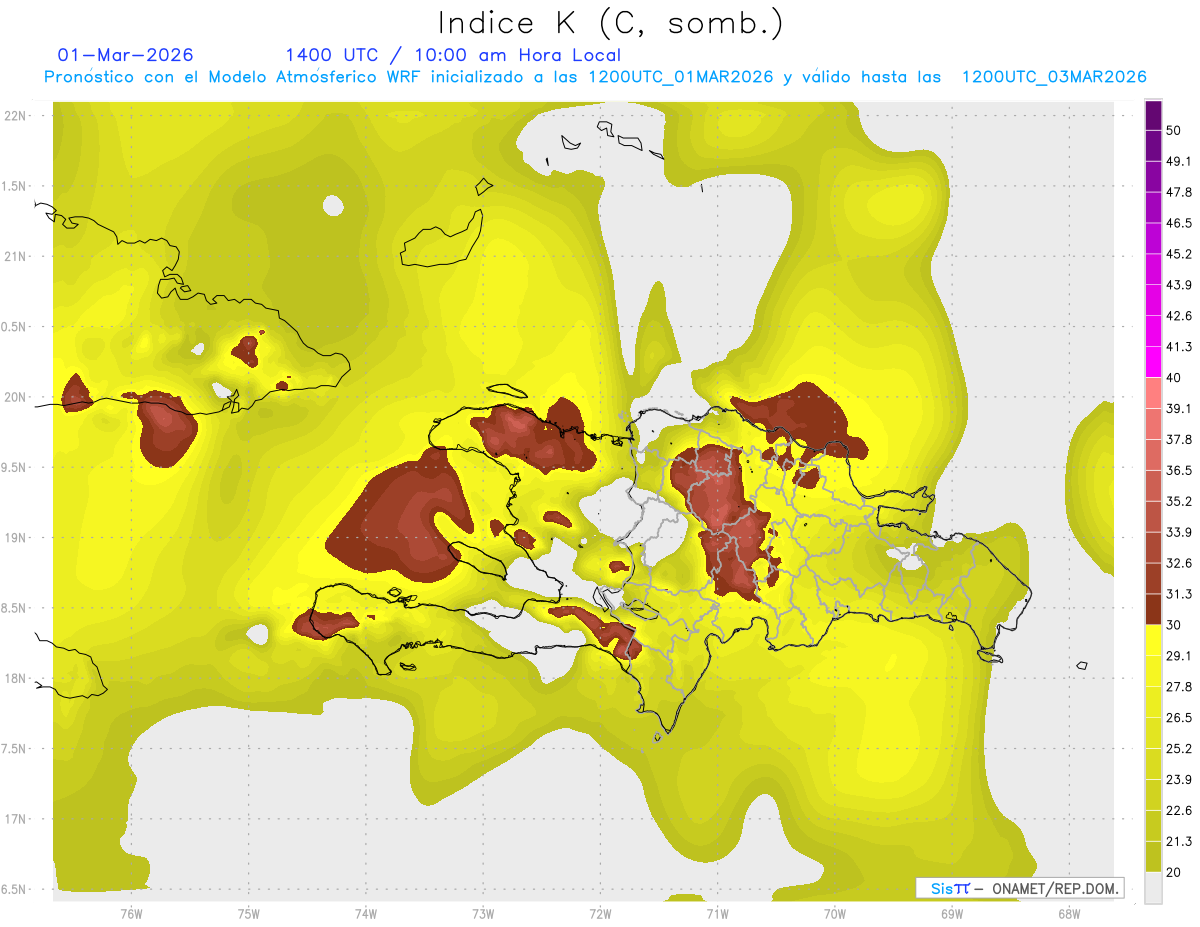1200x927 pixels.
Task: Click the '74W' longitude label
Action: click(x=366, y=914)
